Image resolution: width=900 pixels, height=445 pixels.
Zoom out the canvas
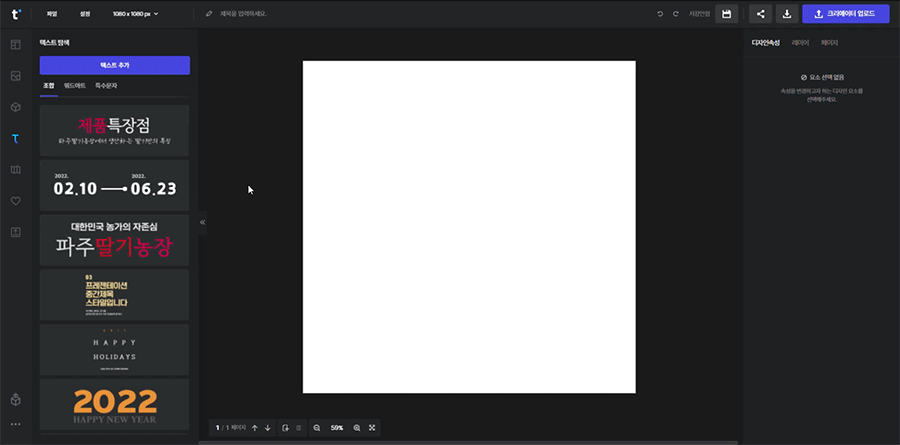tap(317, 428)
